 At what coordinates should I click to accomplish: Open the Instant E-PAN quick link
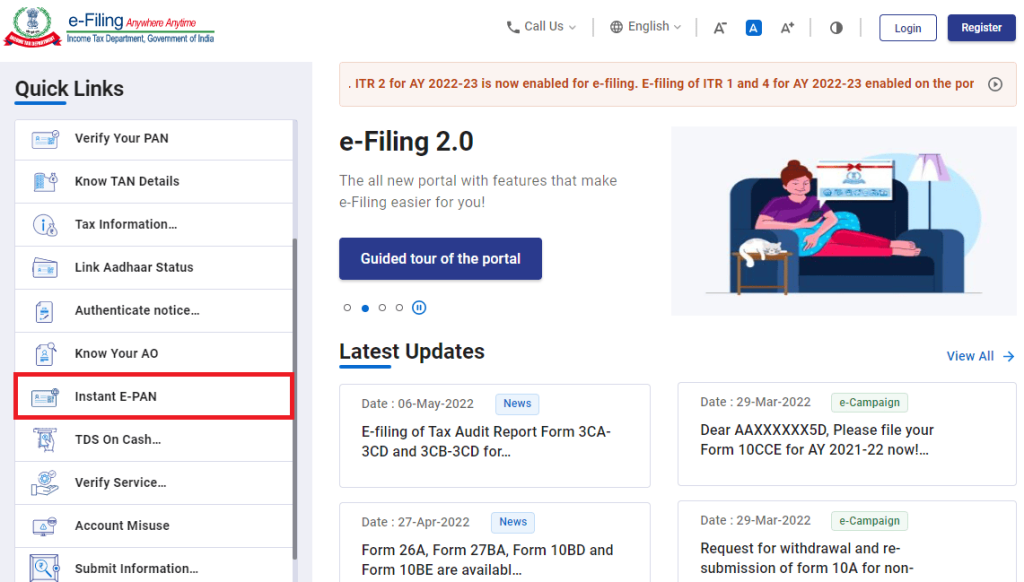tap(154, 396)
